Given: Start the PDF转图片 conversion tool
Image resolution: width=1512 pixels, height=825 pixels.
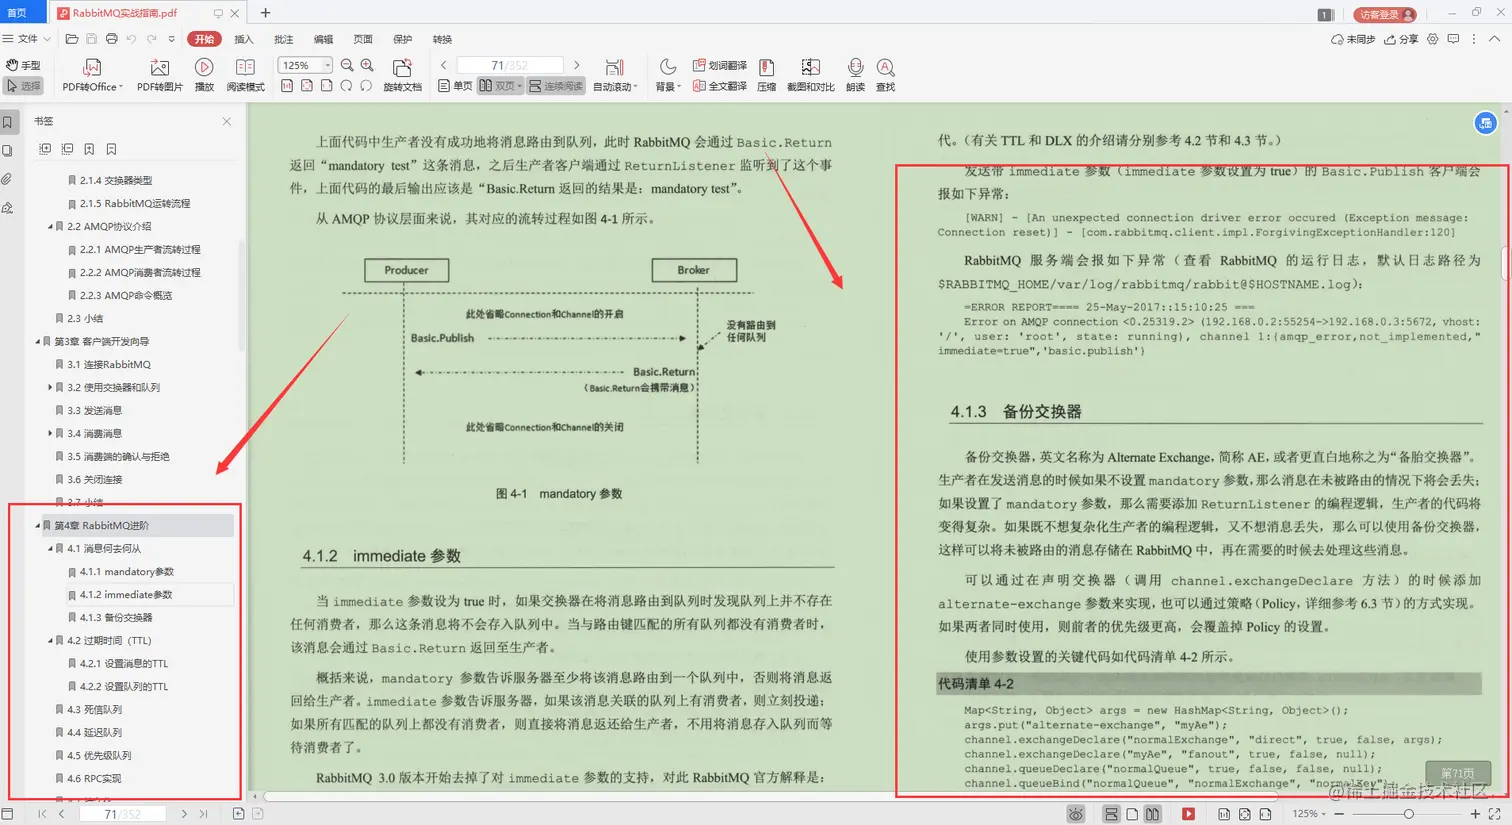Looking at the screenshot, I should [159, 74].
